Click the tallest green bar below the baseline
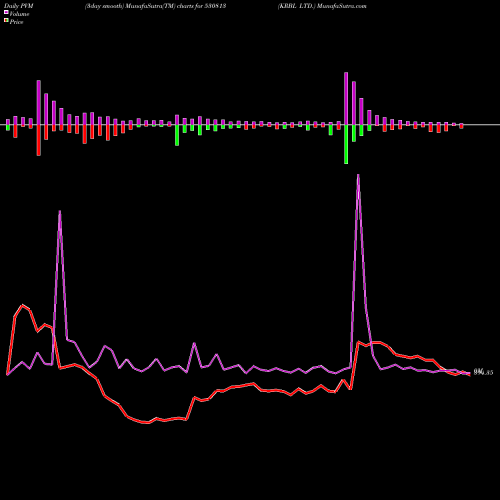Screen dimensions: 500x500 pos(346,144)
